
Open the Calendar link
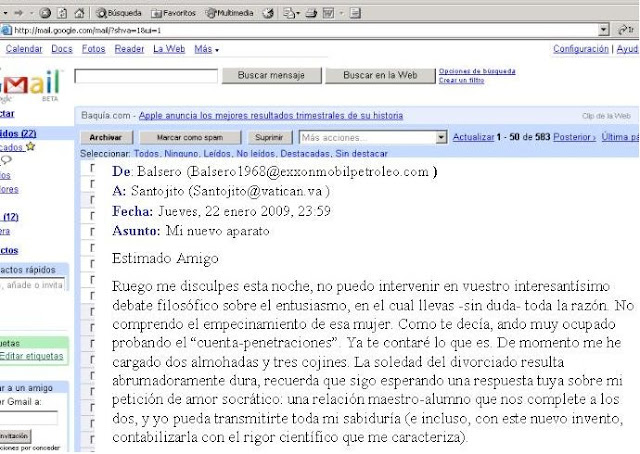click(24, 49)
